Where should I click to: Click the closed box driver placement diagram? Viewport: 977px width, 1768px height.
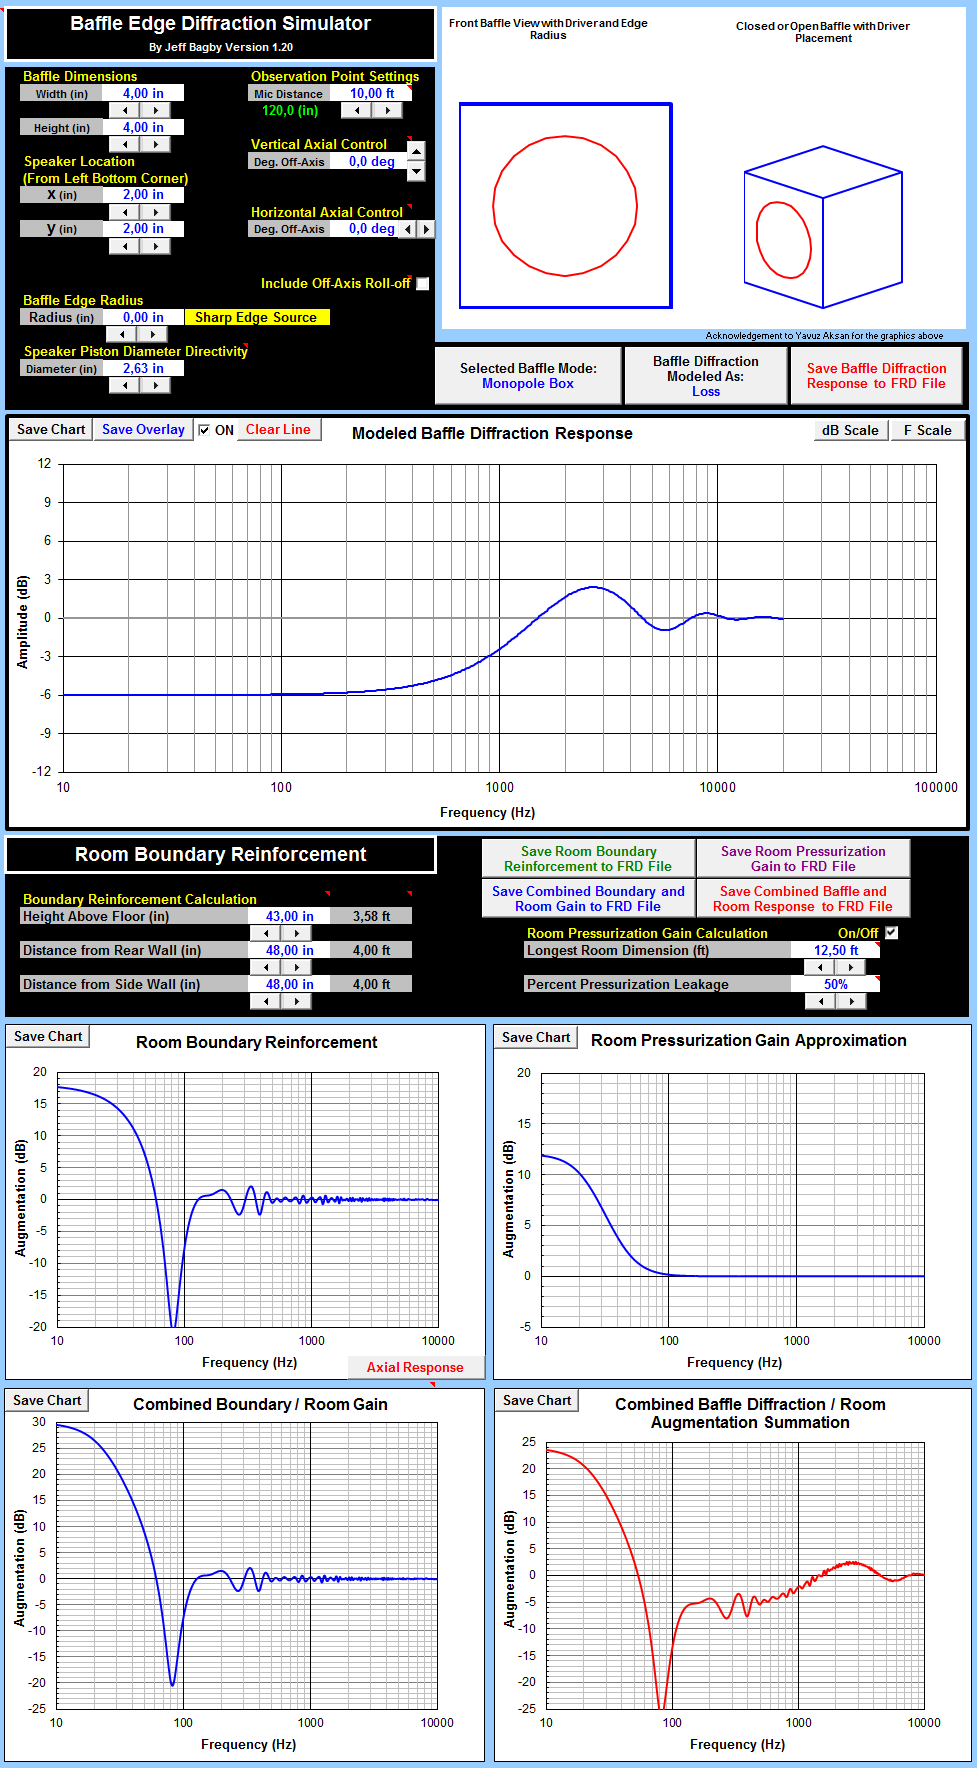pos(823,226)
